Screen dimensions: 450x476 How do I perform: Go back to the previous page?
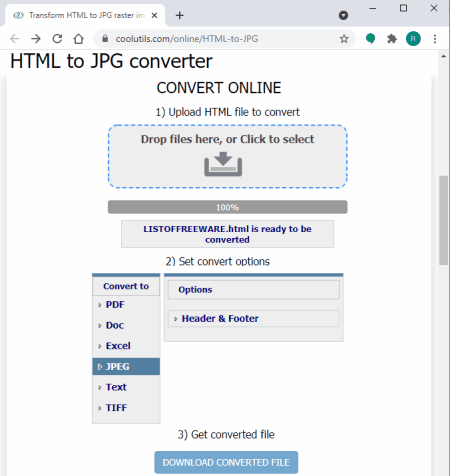(x=14, y=39)
